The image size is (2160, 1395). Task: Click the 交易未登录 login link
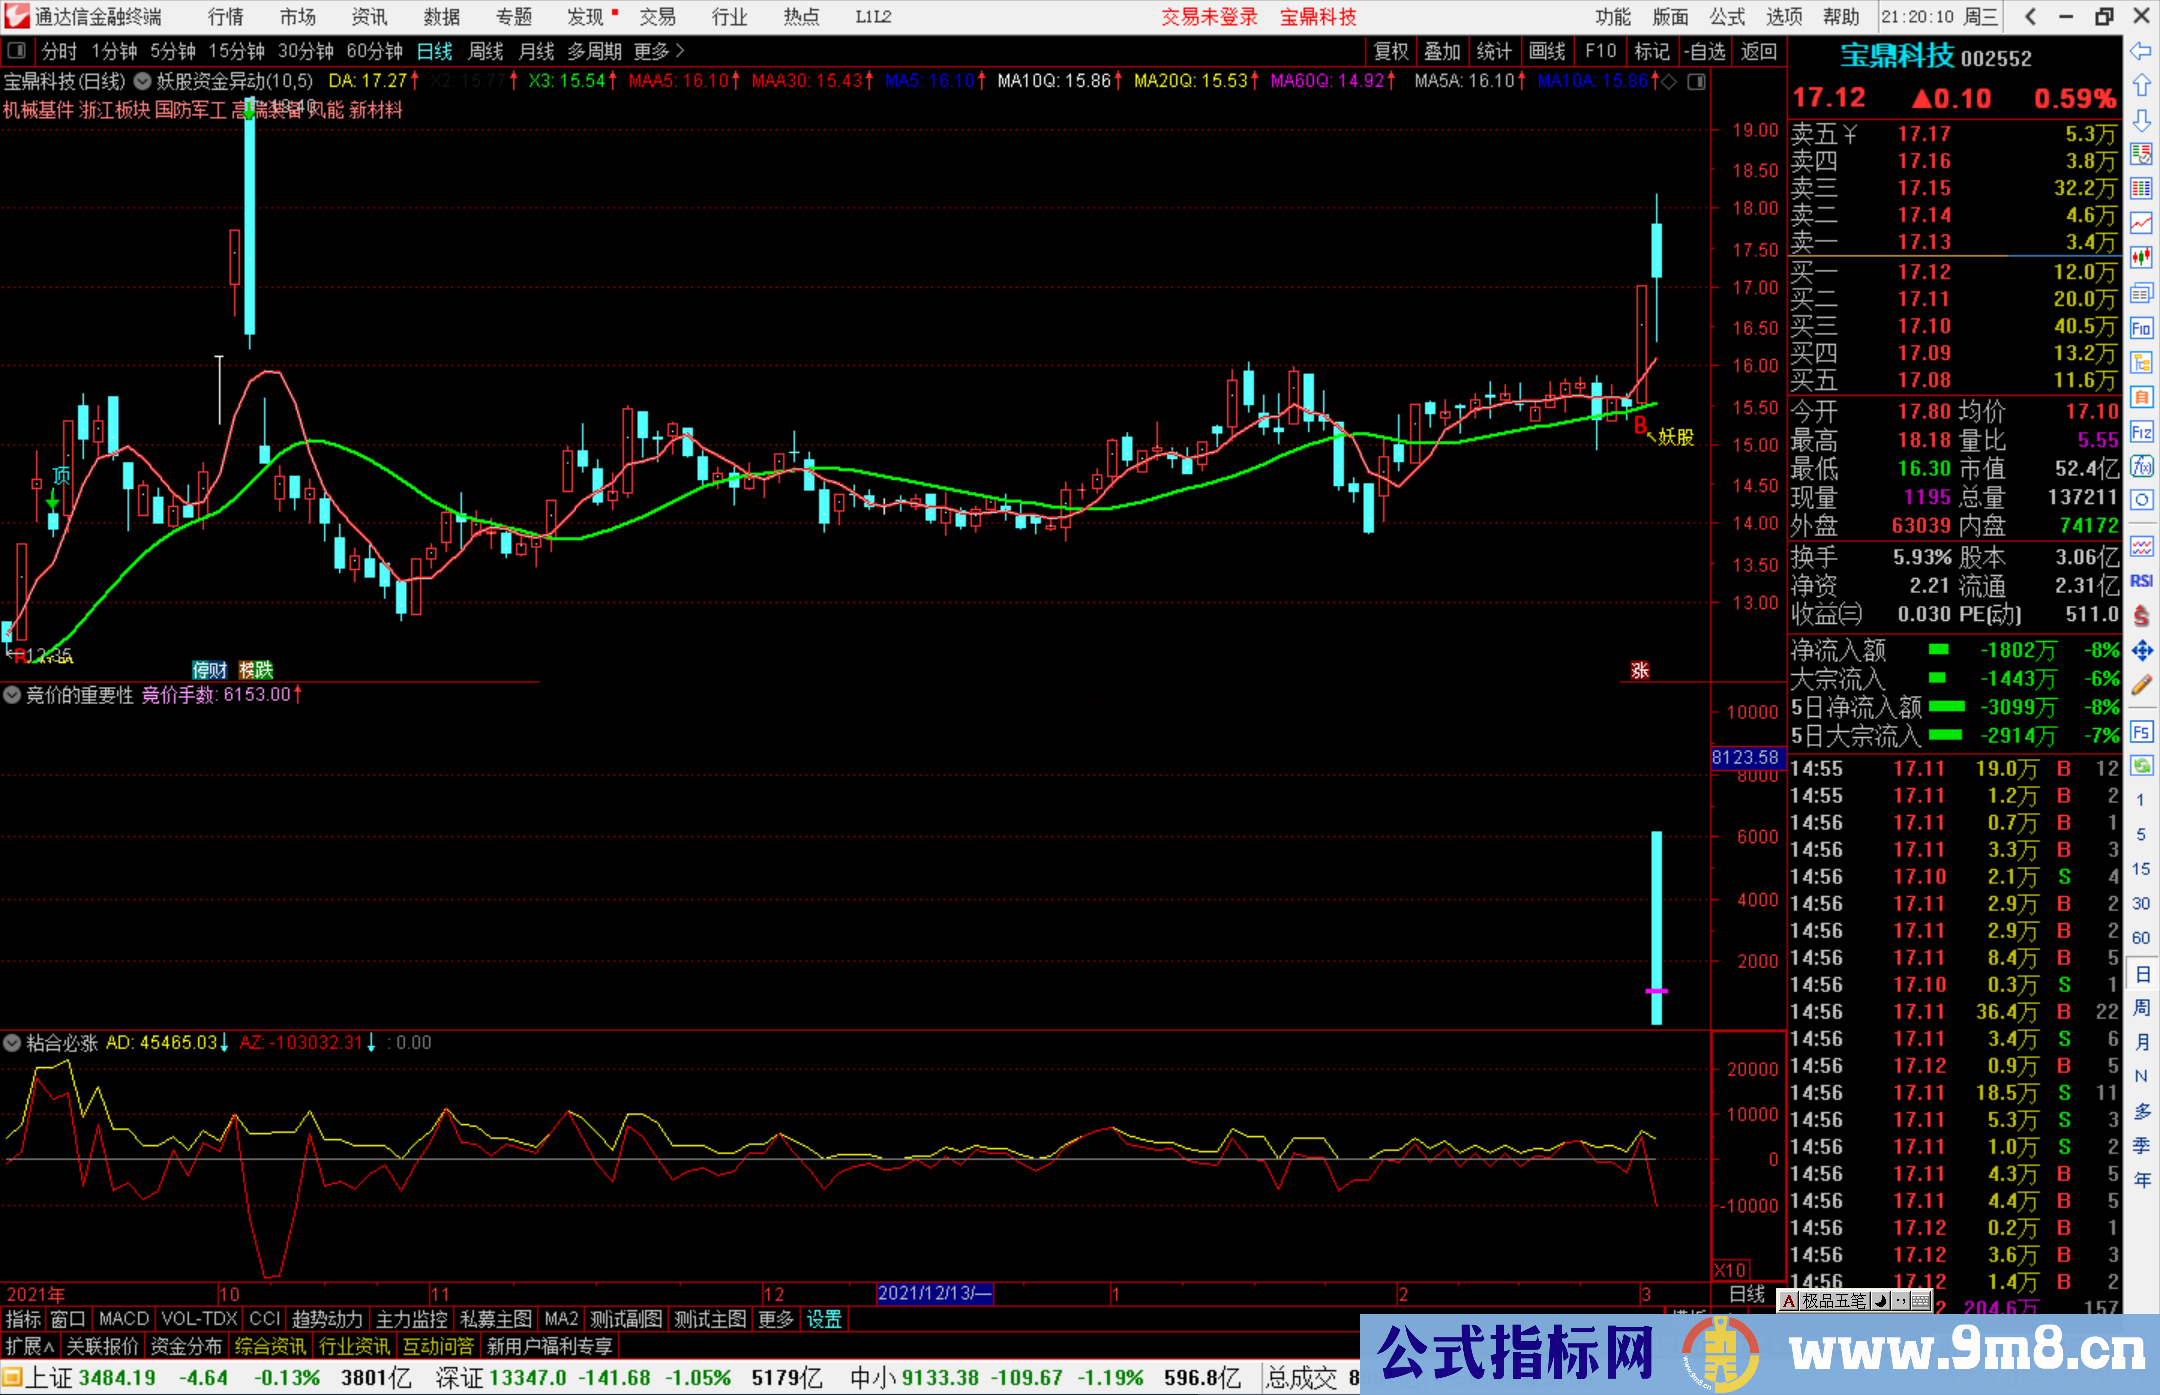pos(1209,17)
